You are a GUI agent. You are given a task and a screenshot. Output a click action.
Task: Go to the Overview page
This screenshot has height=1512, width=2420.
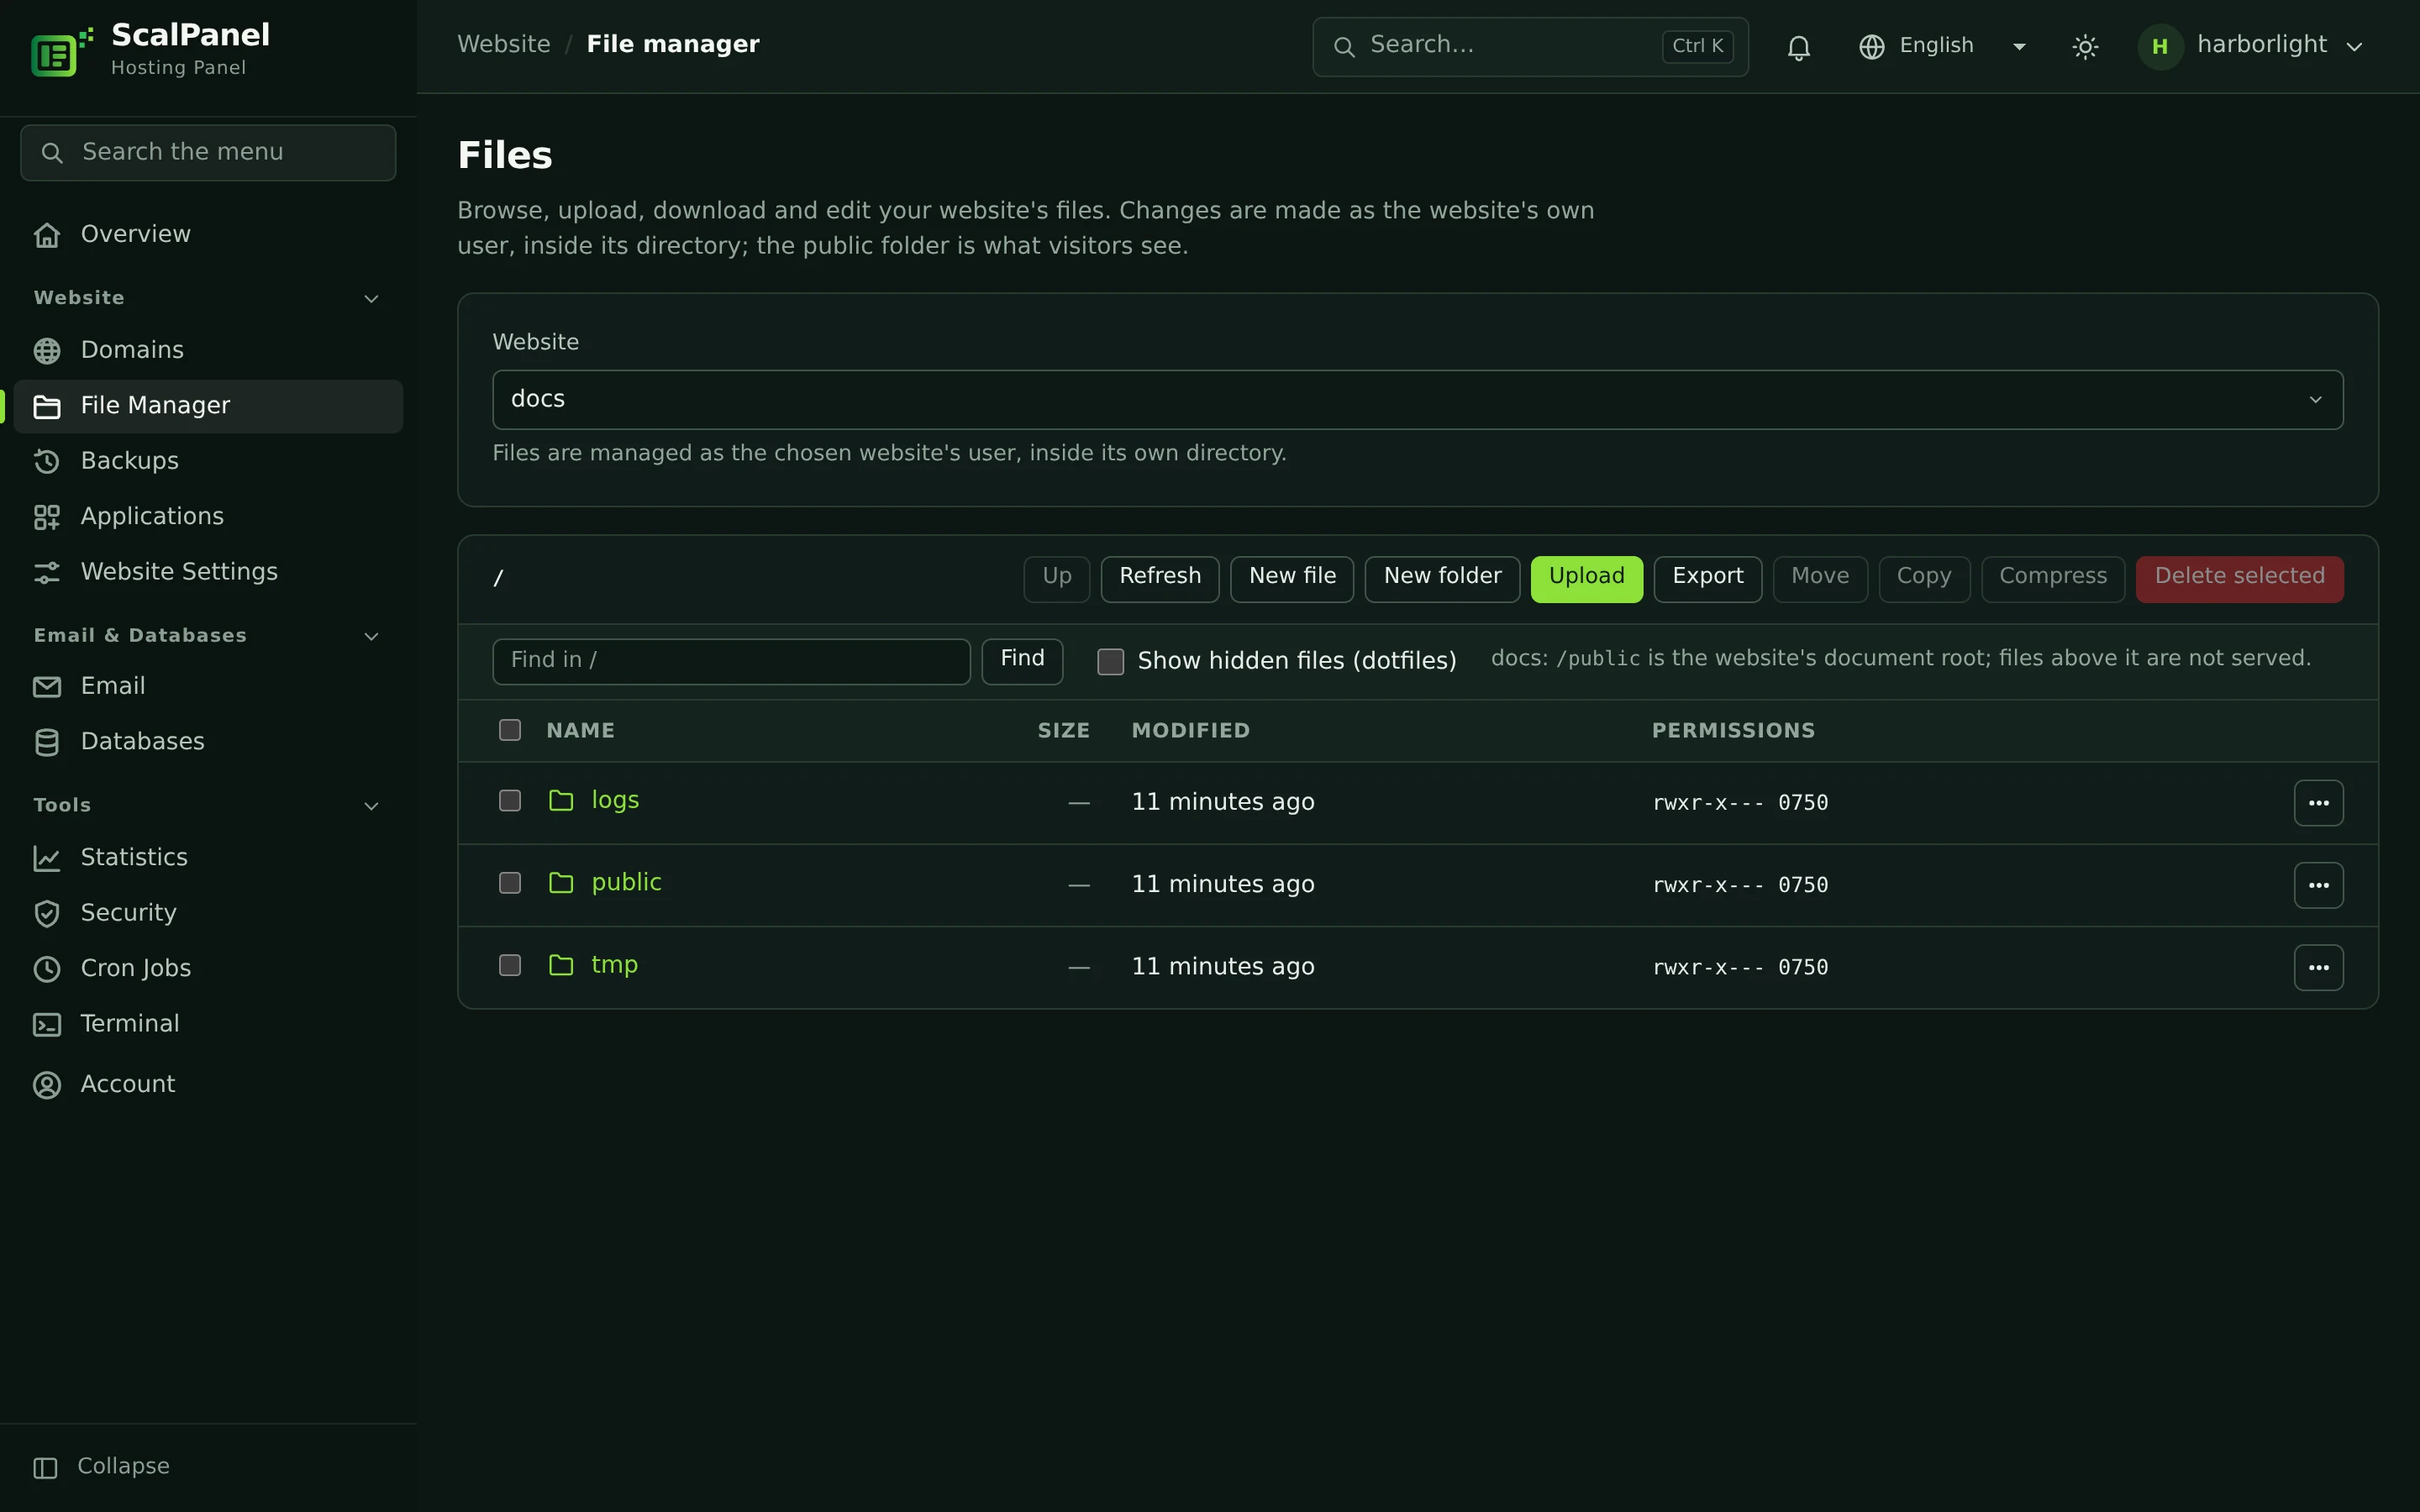[x=208, y=235]
